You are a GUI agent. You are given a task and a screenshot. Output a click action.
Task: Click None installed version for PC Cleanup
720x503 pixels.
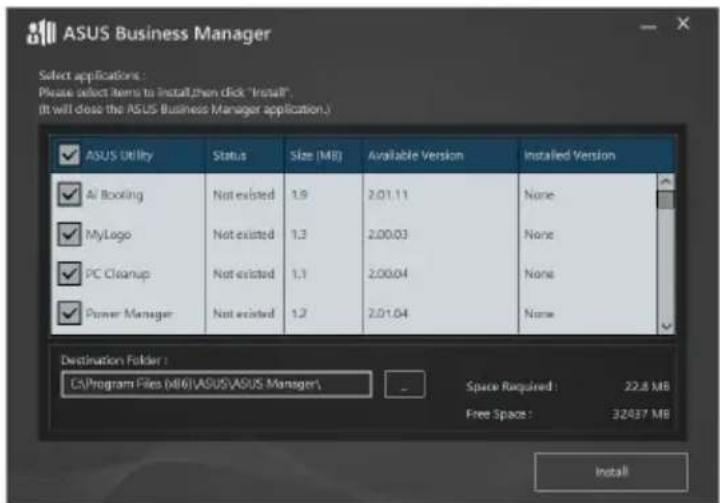click(539, 274)
